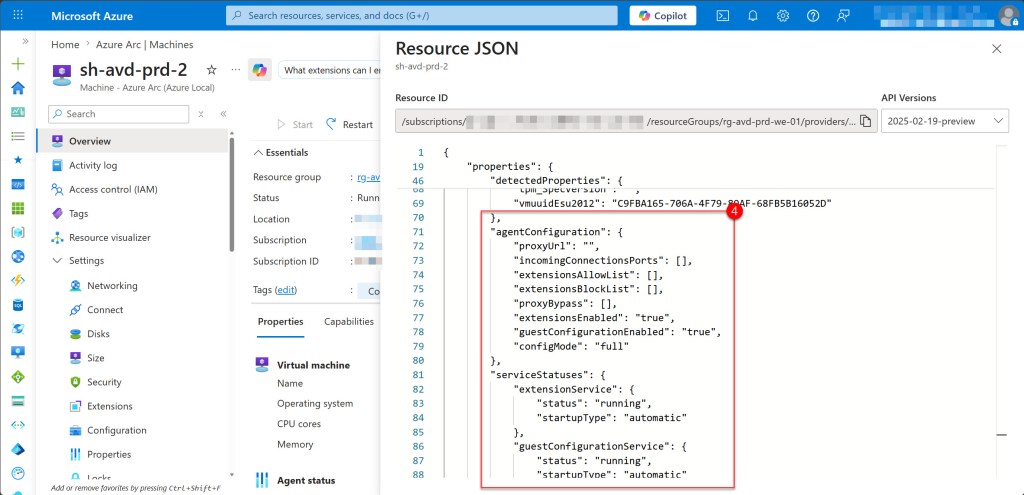Screen dimensions: 1024x495
Task: Open Extensions under Settings
Action: (x=109, y=406)
